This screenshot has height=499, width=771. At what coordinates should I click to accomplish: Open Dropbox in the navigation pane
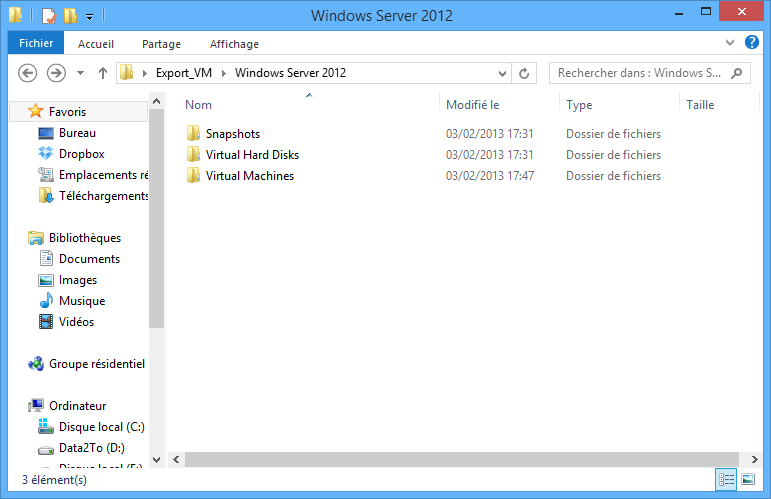tap(82, 154)
